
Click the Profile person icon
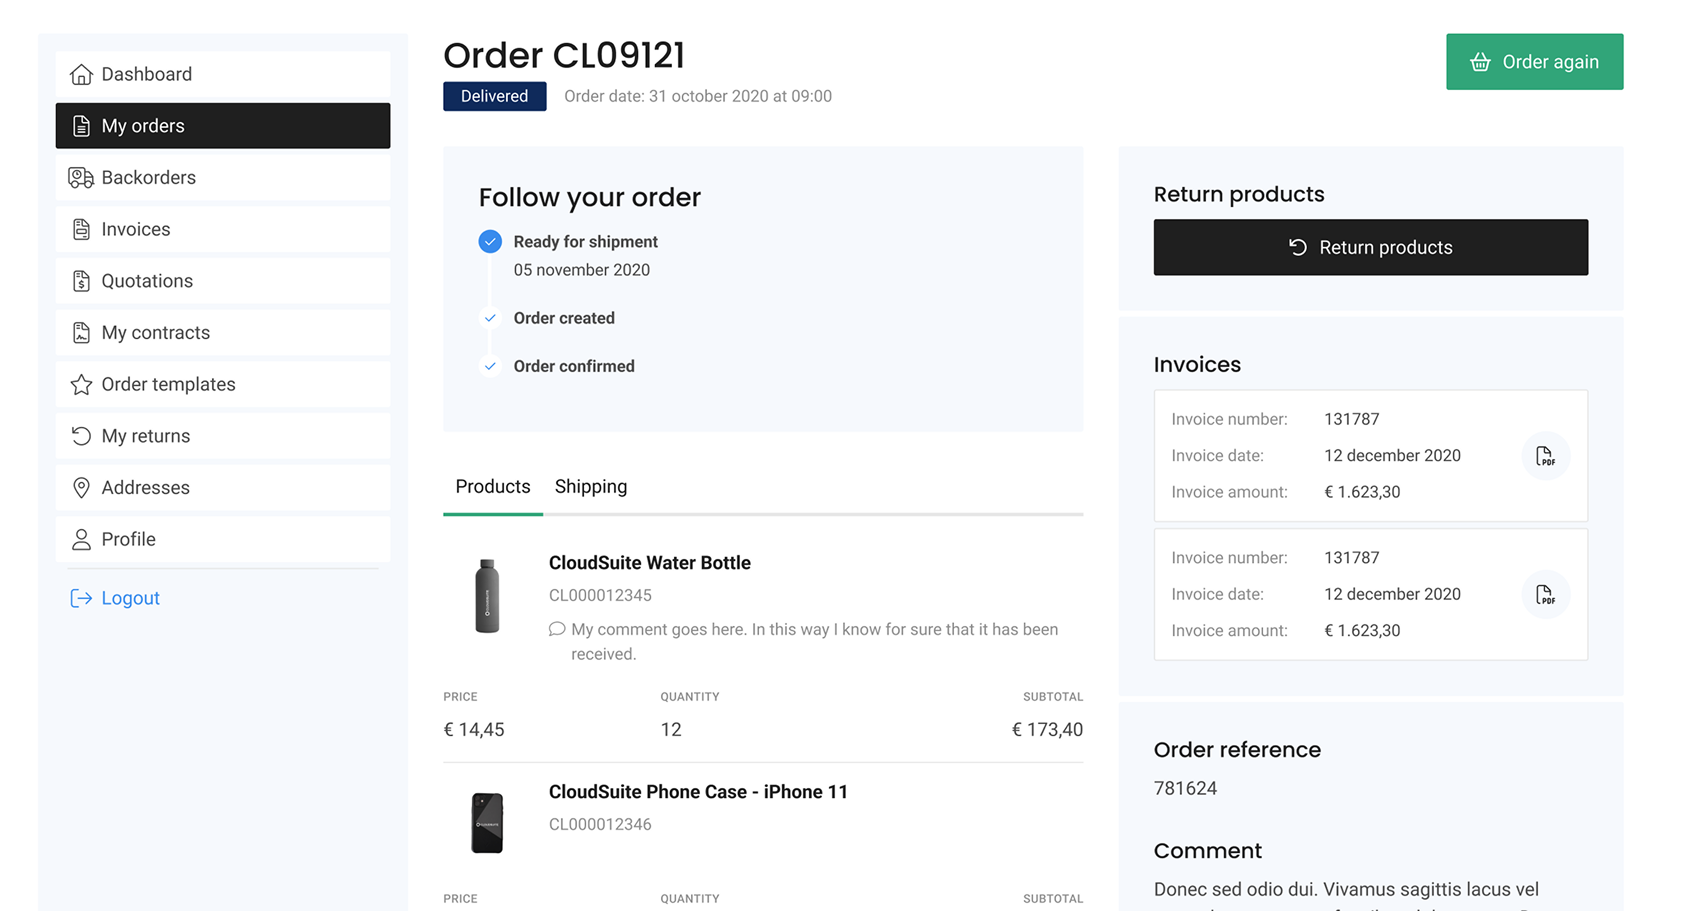(81, 540)
